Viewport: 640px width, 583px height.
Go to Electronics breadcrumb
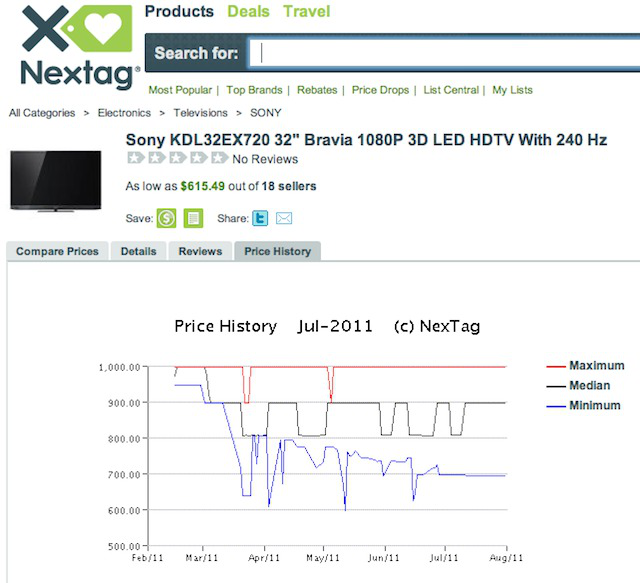click(x=124, y=113)
